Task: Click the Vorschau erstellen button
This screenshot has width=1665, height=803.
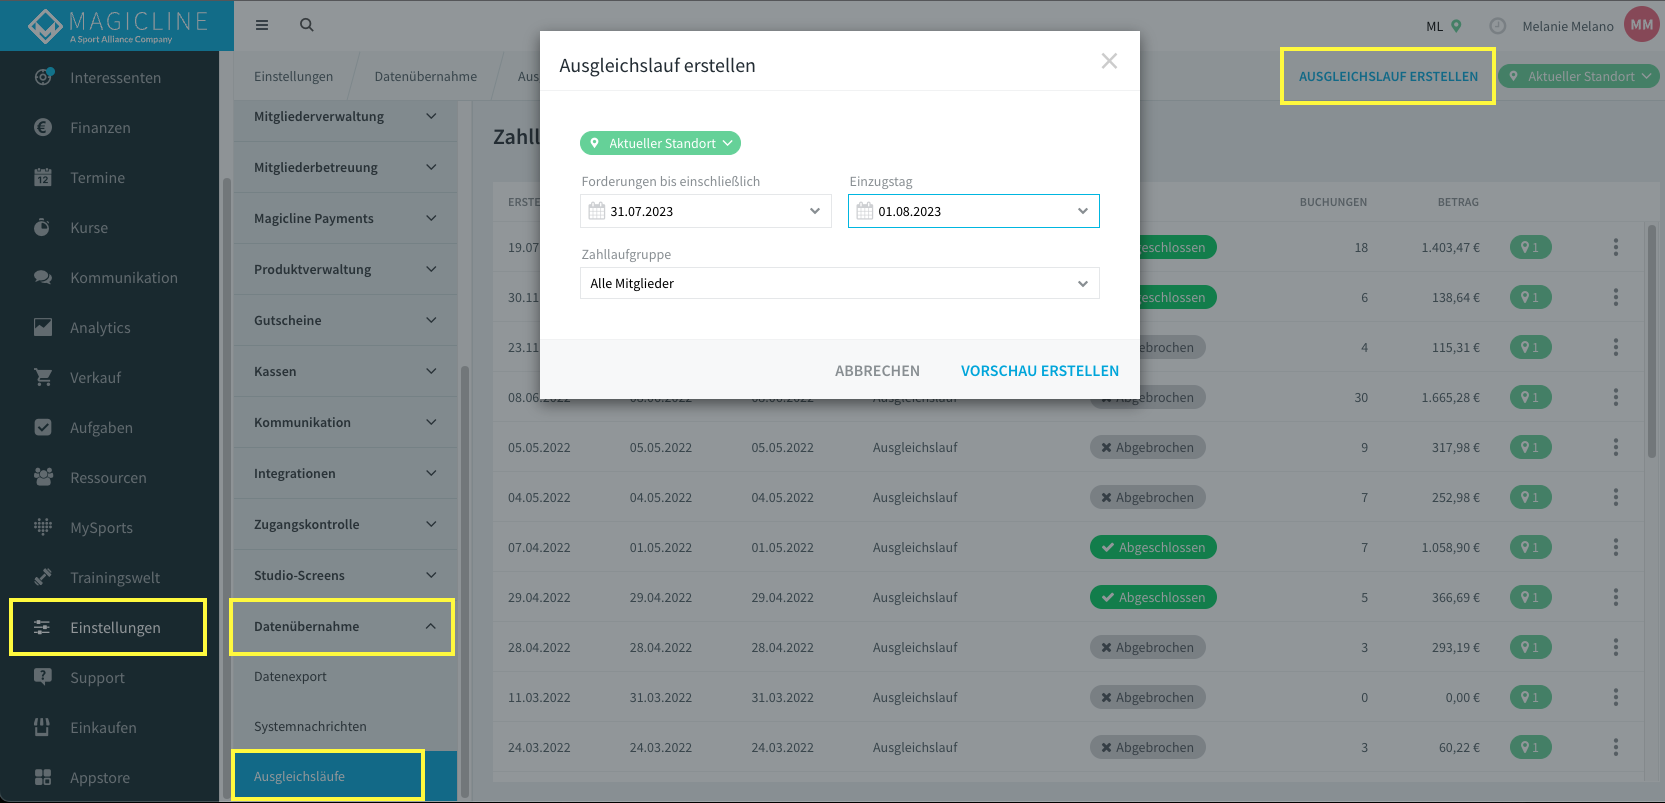Action: 1040,370
